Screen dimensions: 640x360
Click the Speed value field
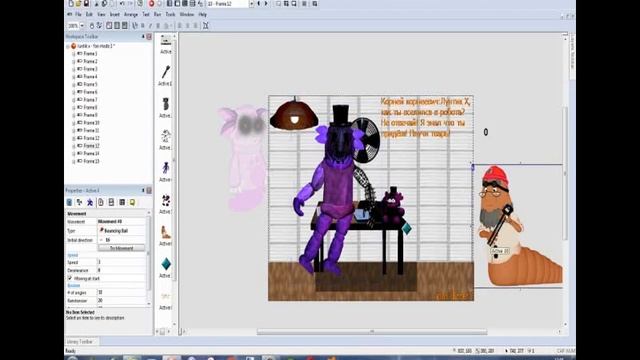121,262
